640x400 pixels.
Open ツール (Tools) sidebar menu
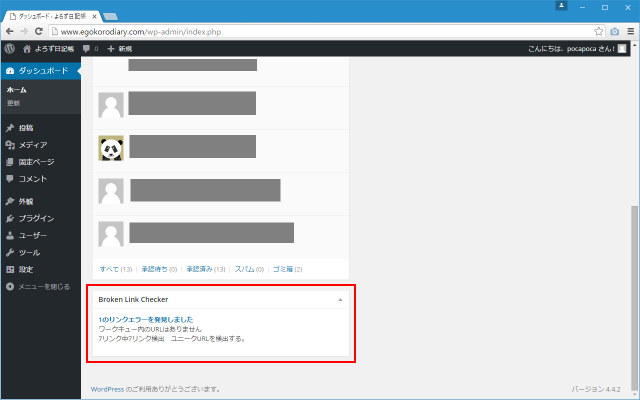[29, 252]
